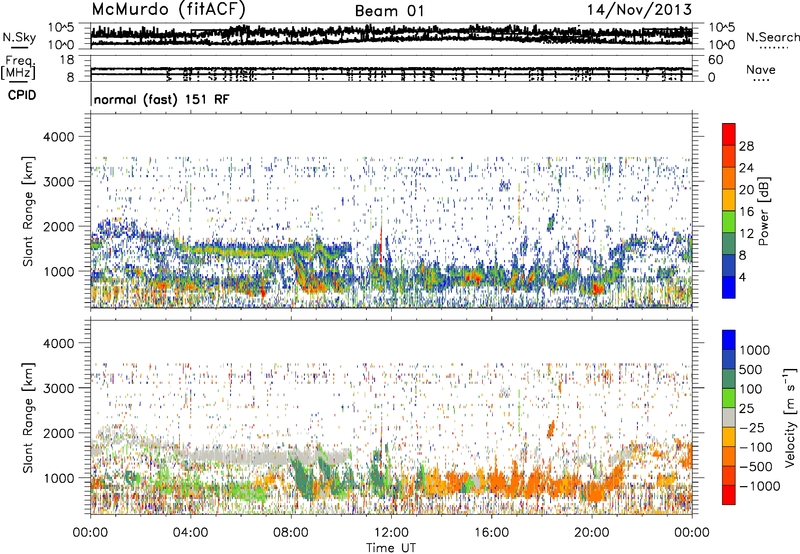Click '2000' on the velocity panel range axis
The width and height of the screenshot is (800, 554).
58,433
